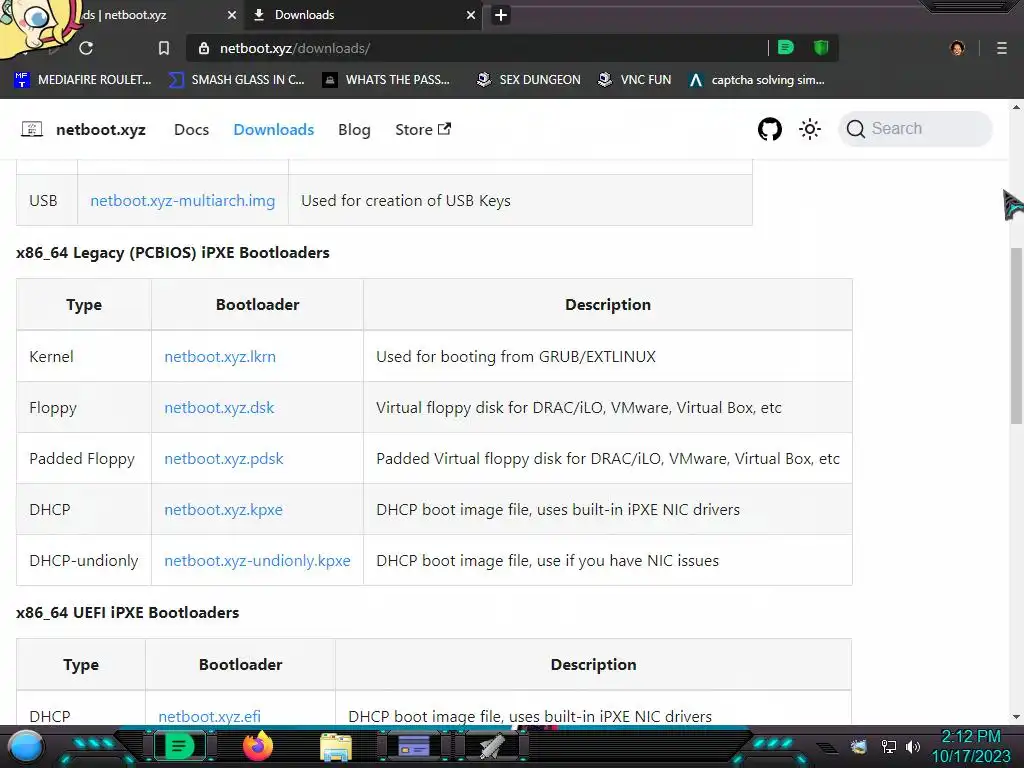Image resolution: width=1024 pixels, height=768 pixels.
Task: Open a new browser tab
Action: [501, 15]
